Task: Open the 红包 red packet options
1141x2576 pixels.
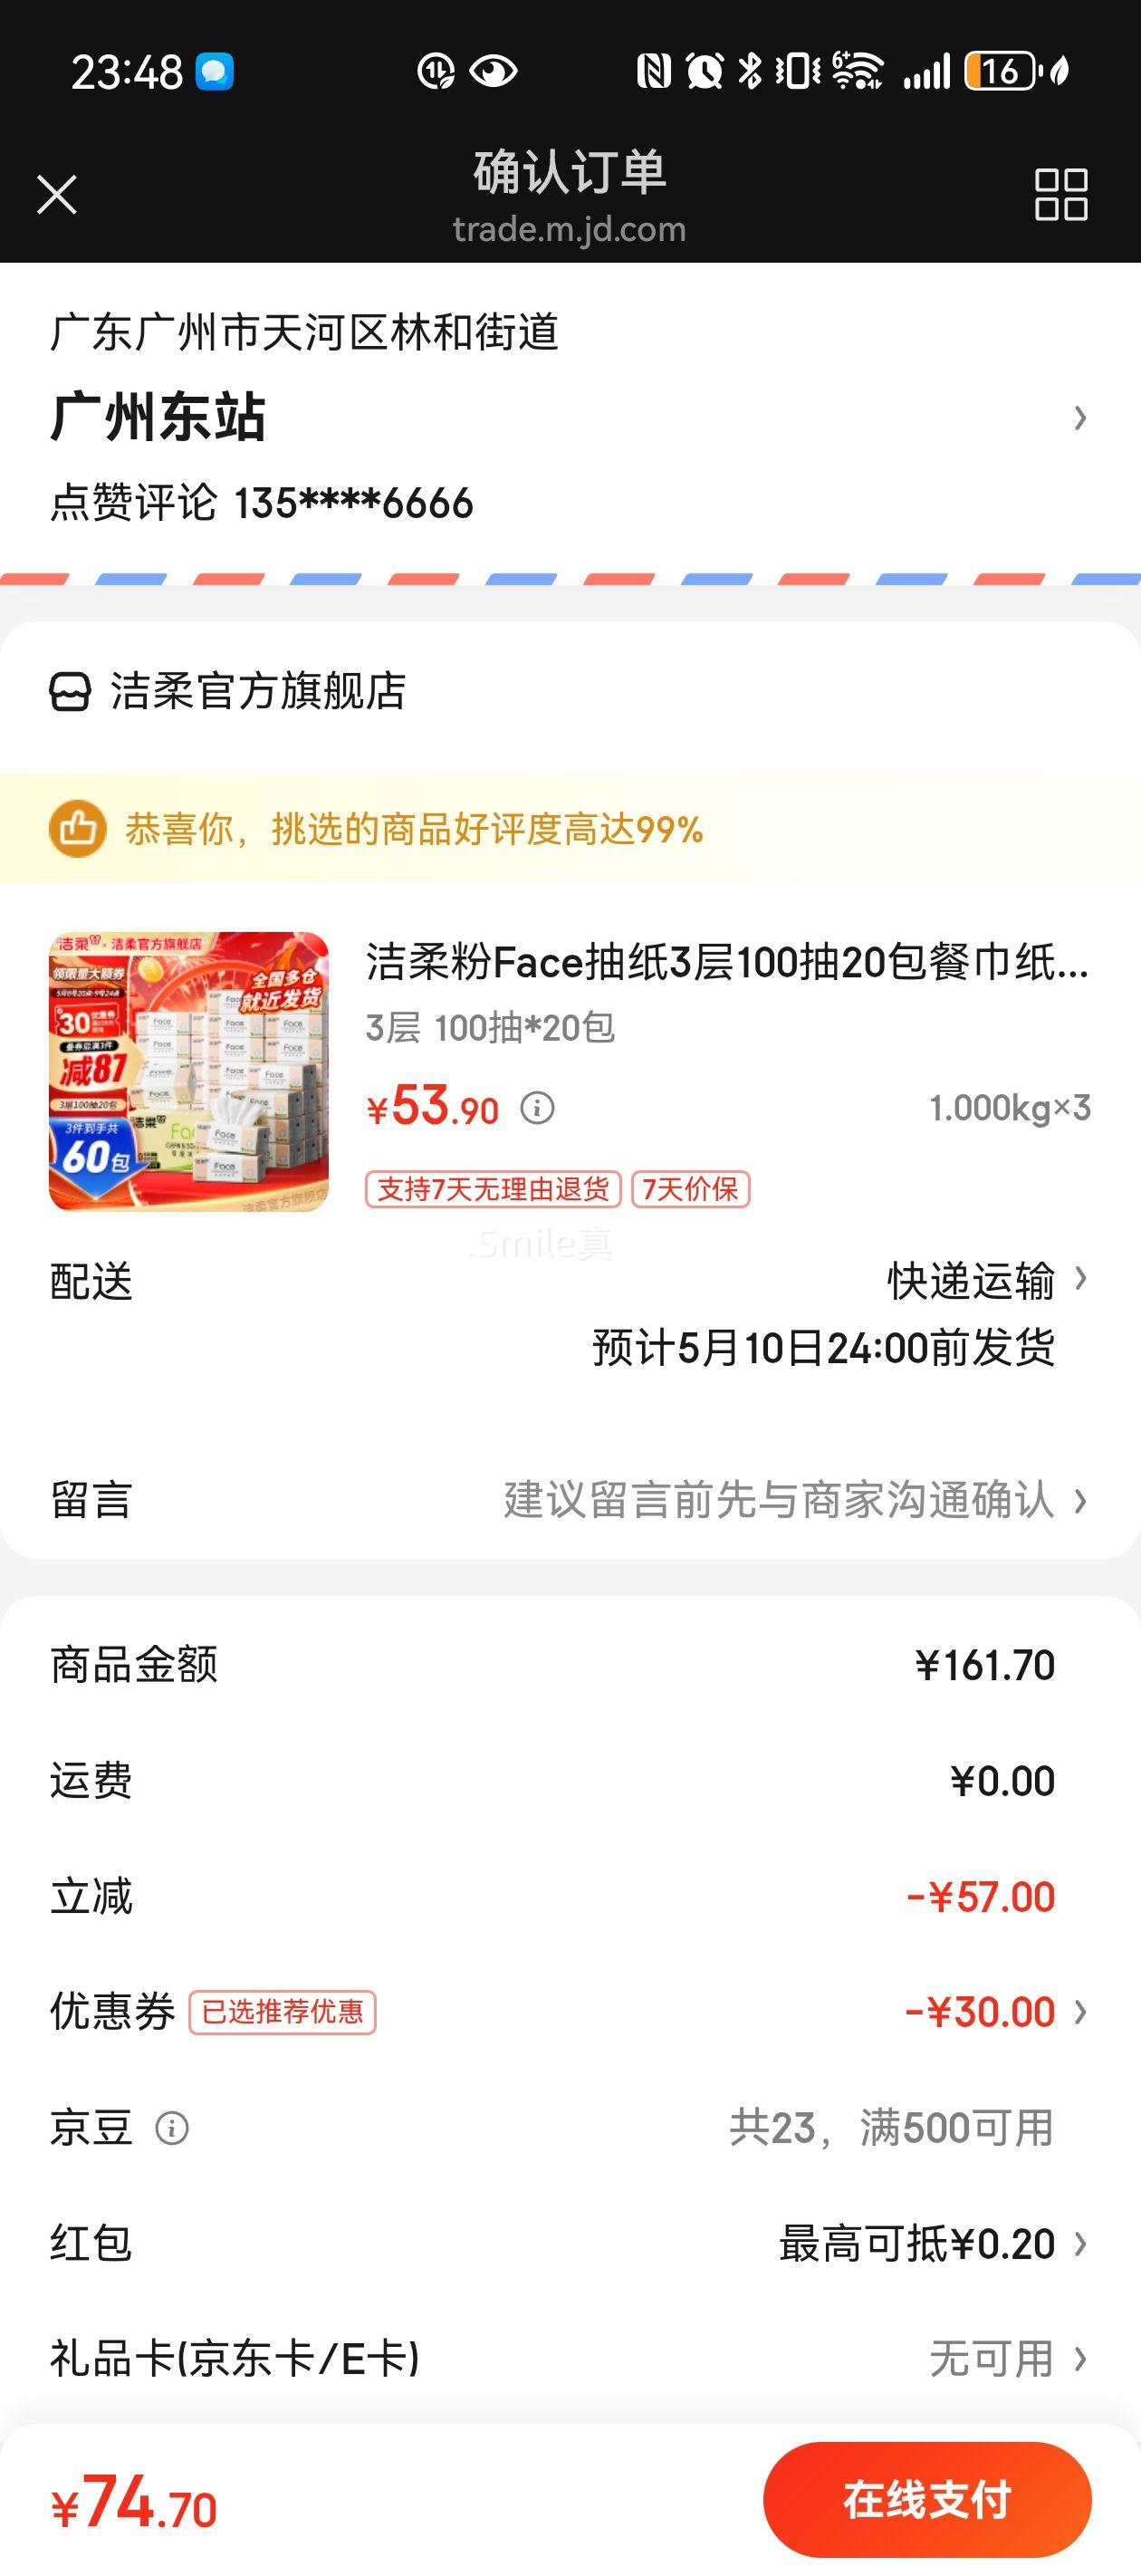Action: point(570,2244)
